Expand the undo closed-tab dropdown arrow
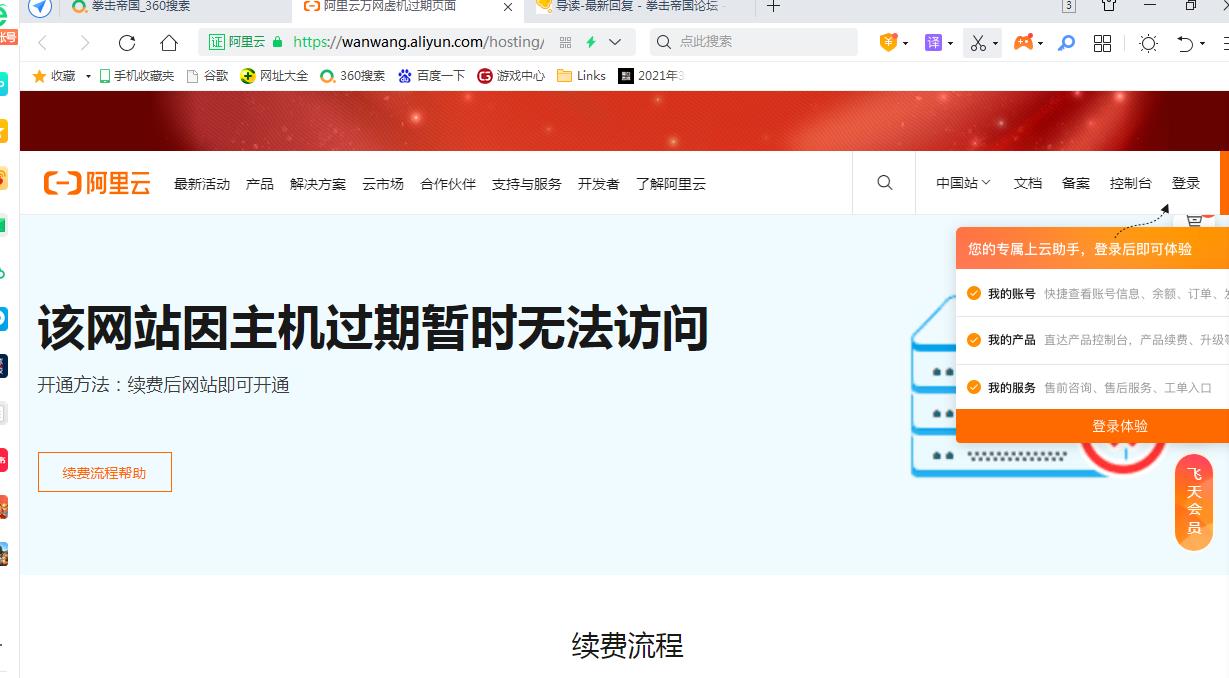The width and height of the screenshot is (1229, 678). [x=1202, y=44]
